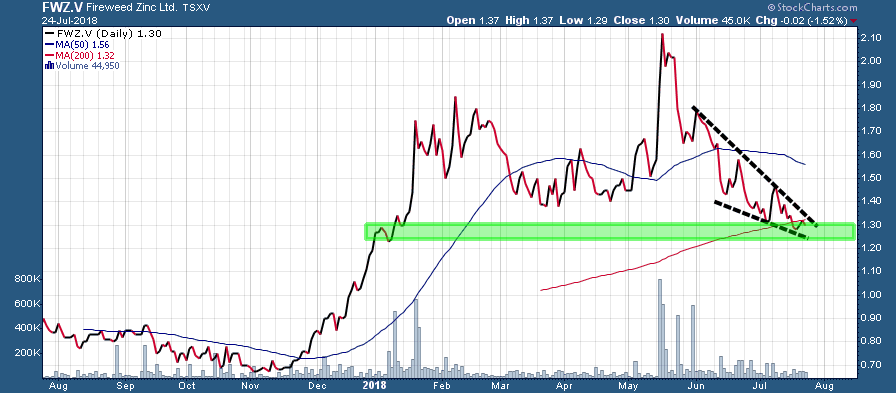Click the 400K volume axis label
This screenshot has width=896, height=393.
point(26,328)
